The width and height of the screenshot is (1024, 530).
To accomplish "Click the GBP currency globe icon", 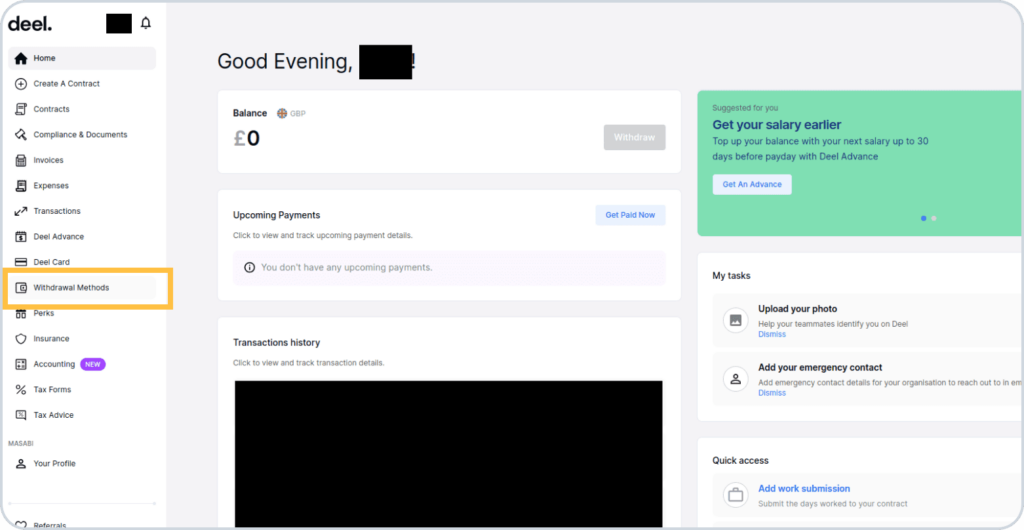I will click(282, 114).
